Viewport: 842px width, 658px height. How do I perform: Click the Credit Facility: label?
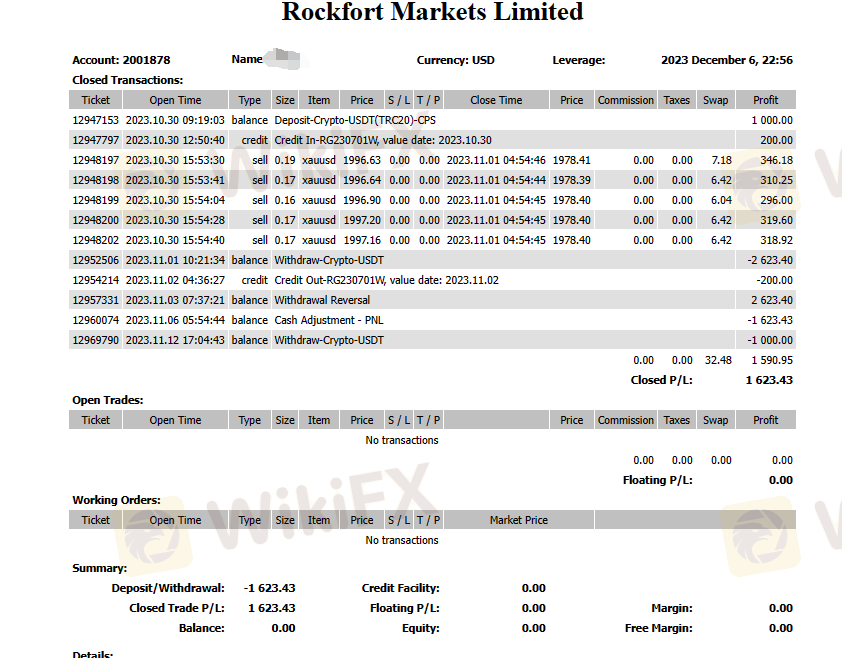(401, 588)
